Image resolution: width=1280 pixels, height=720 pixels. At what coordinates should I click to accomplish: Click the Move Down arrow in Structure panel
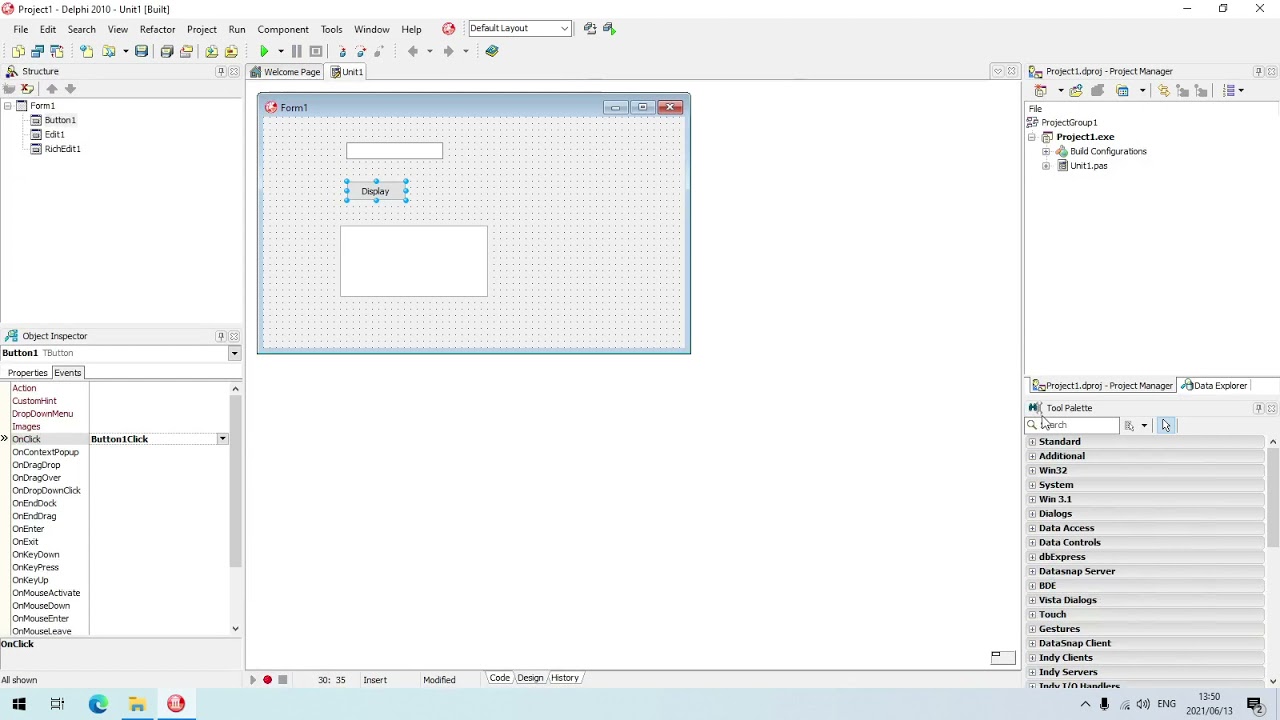pyautogui.click(x=70, y=89)
